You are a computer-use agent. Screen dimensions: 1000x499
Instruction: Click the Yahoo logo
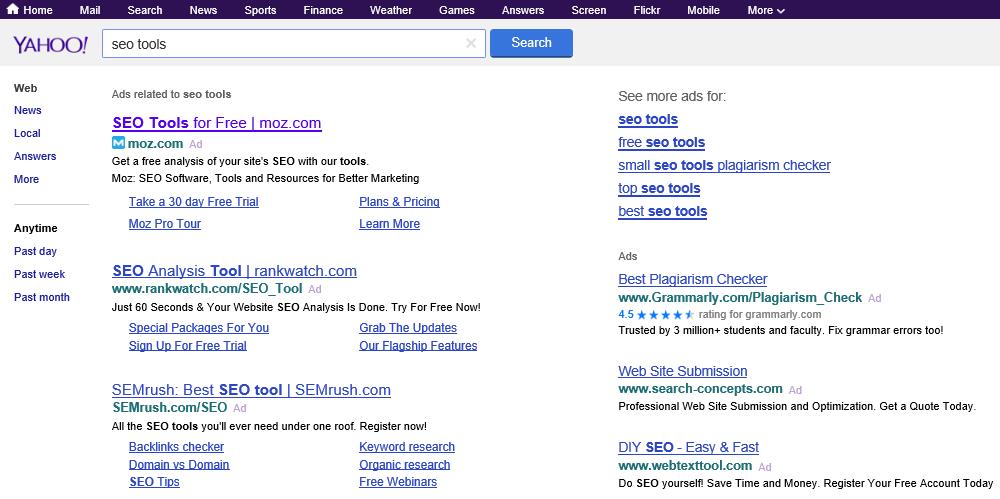point(50,45)
